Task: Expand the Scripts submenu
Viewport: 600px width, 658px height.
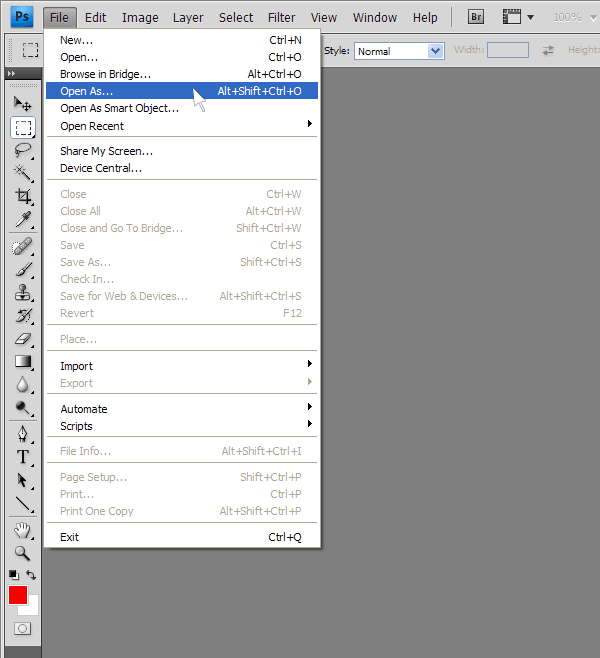Action: tap(182, 426)
